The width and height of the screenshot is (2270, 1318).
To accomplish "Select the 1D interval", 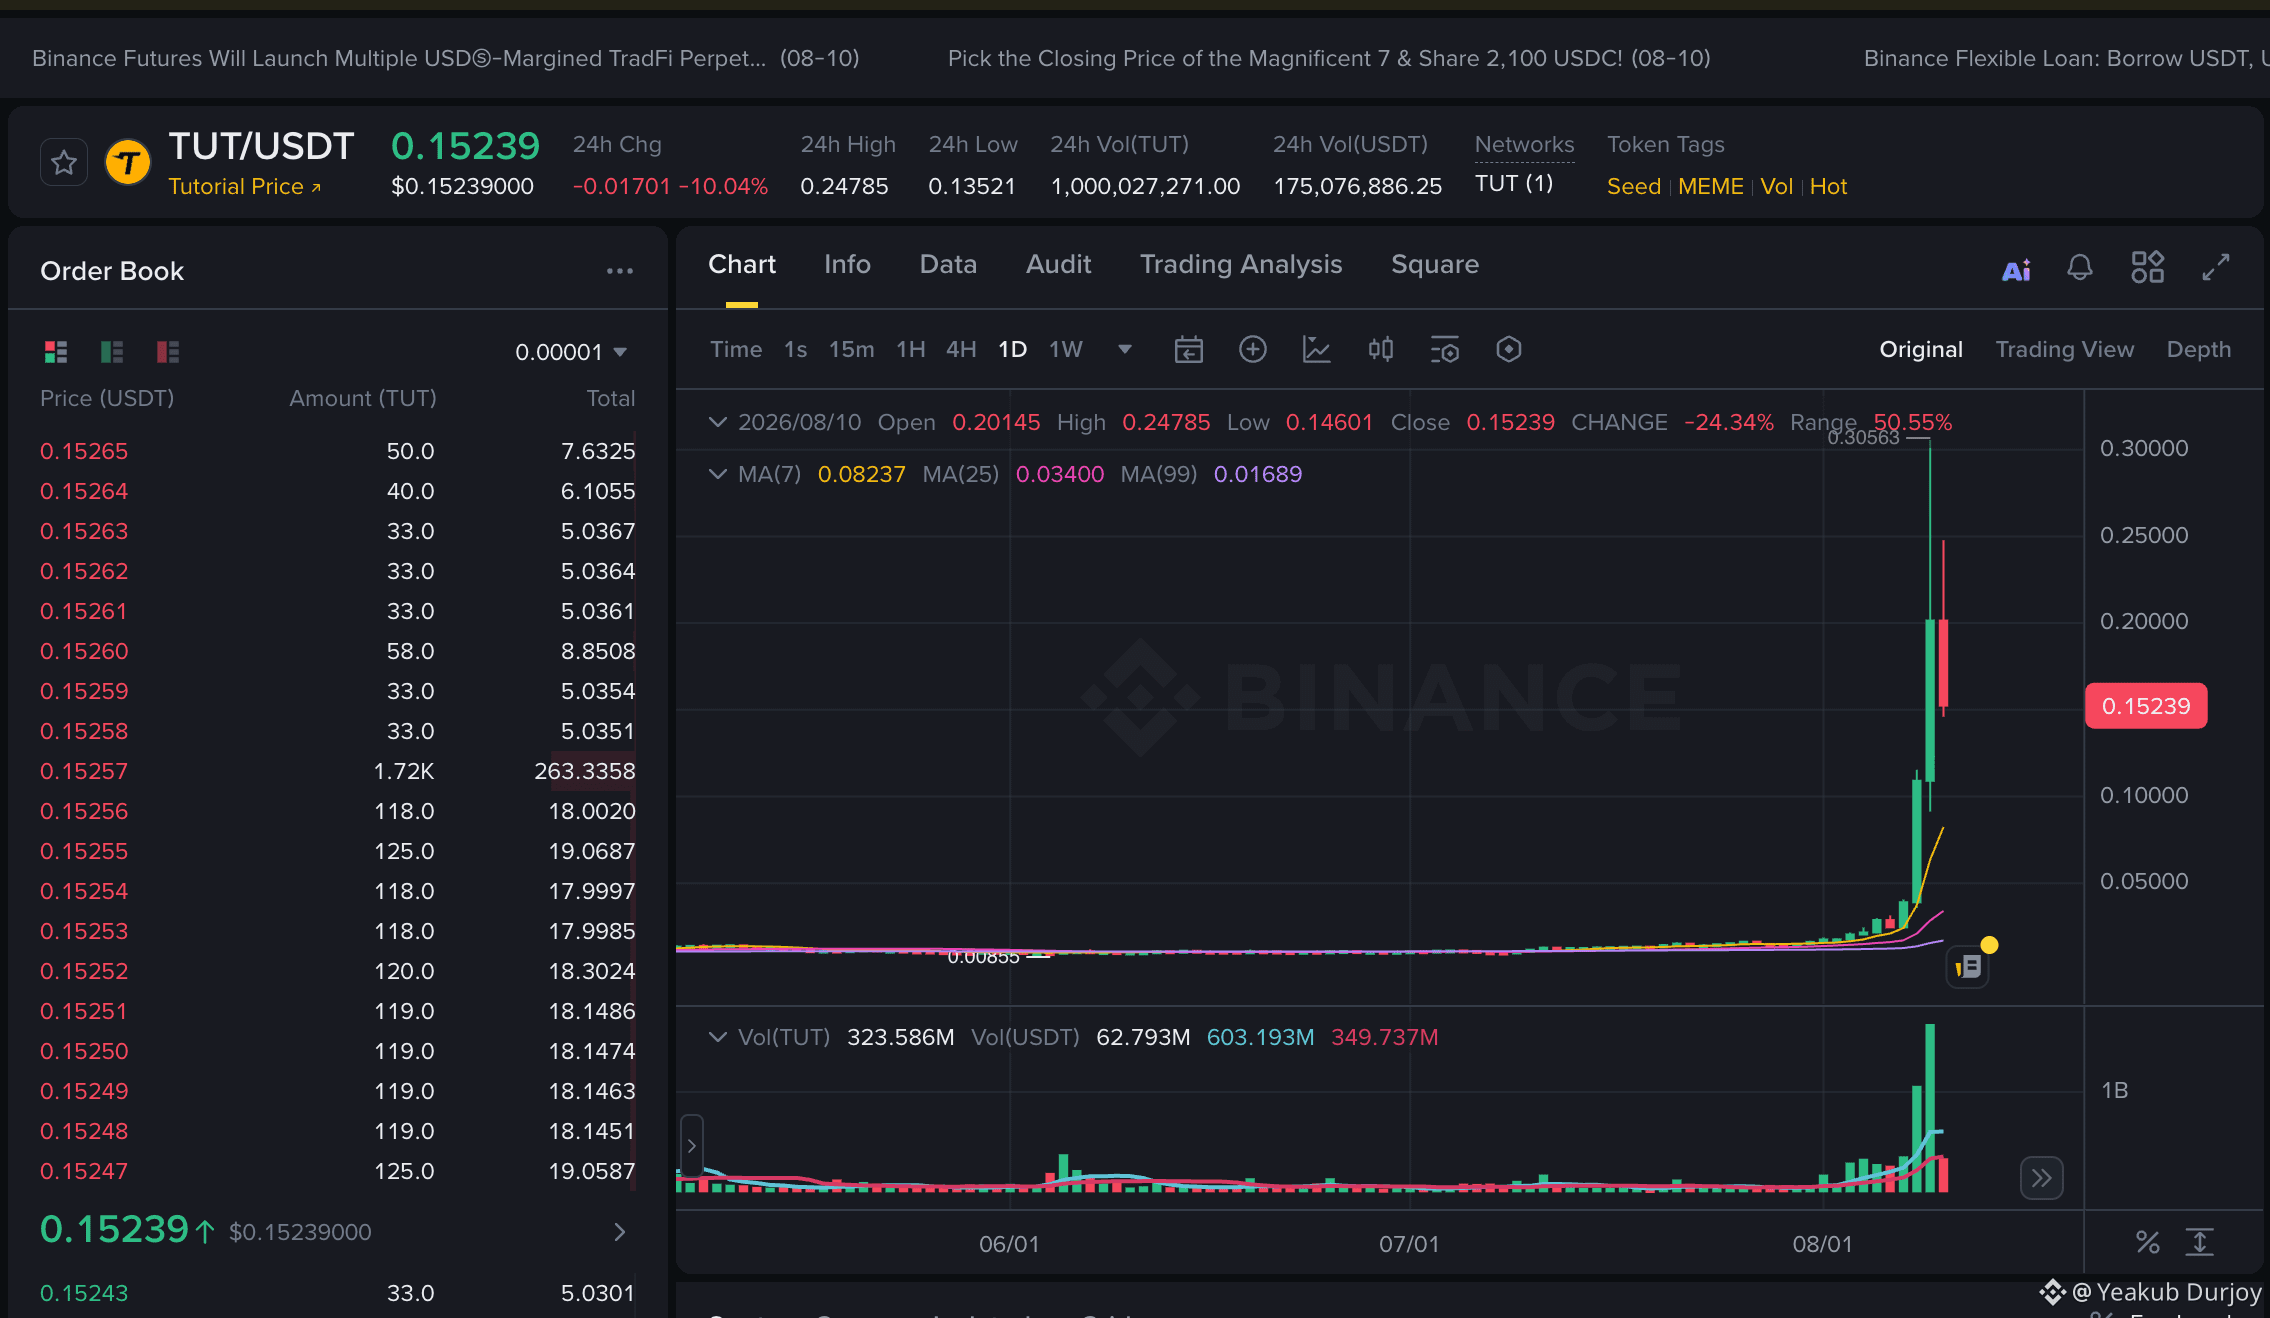I will (x=1012, y=349).
